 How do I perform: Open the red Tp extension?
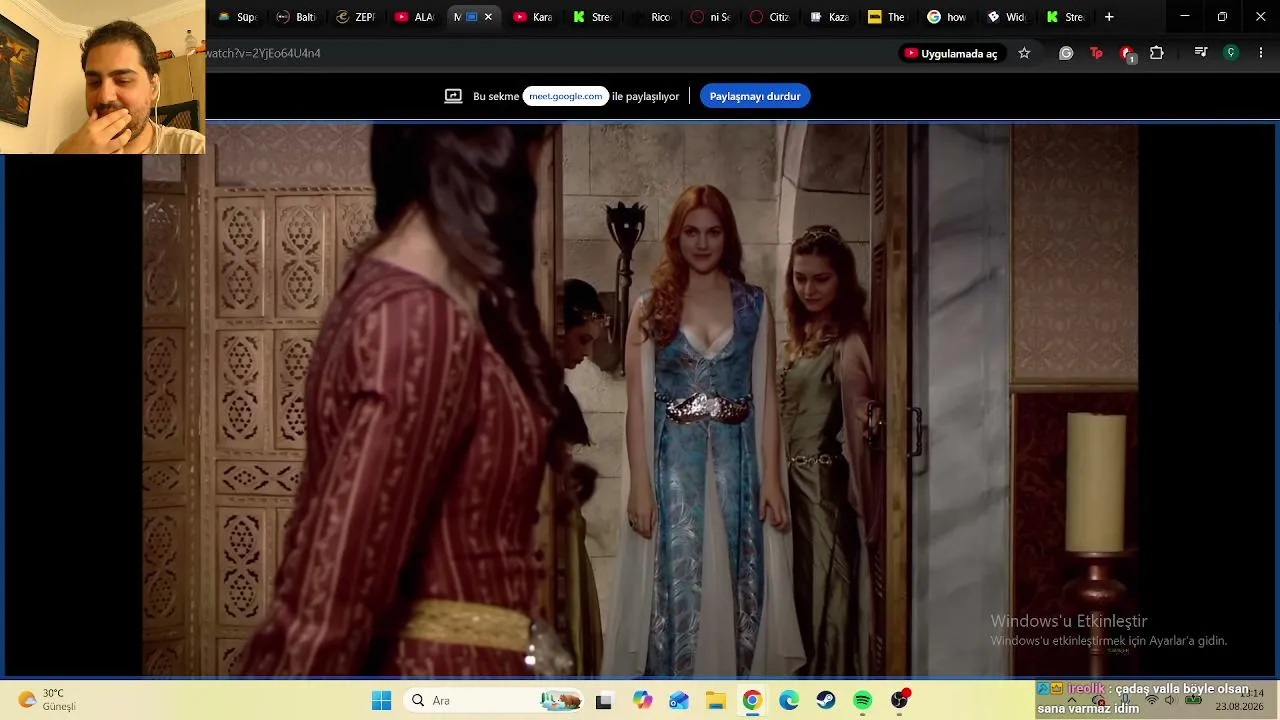coord(1096,53)
